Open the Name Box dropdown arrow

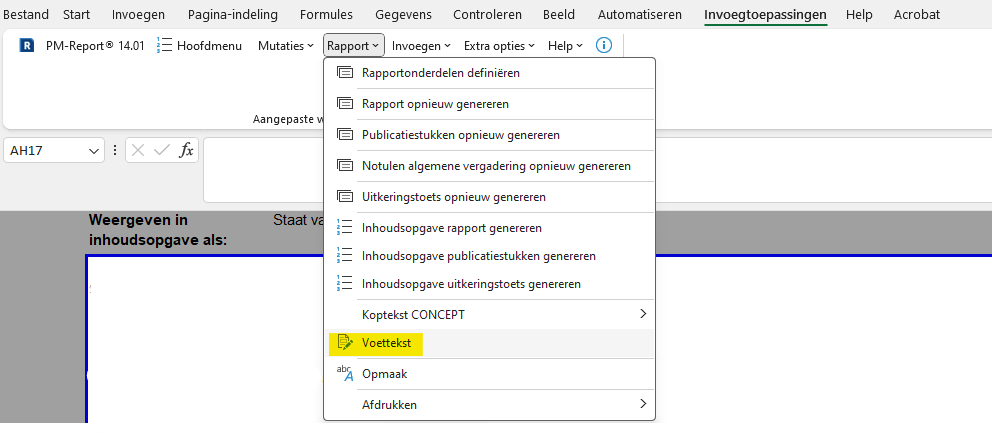click(94, 151)
